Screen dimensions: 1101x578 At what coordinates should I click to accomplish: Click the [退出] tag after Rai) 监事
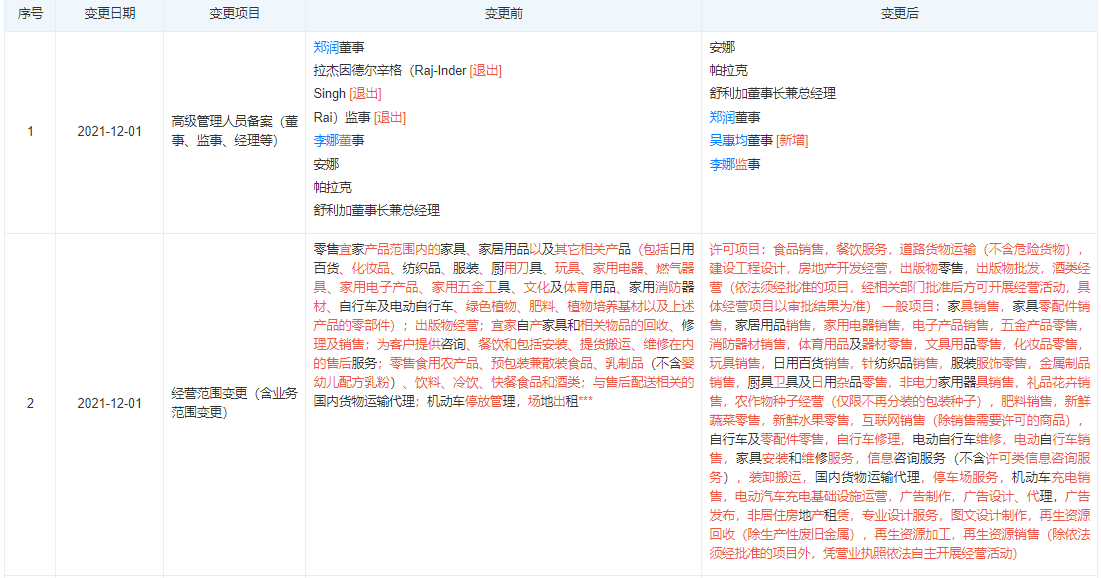[390, 117]
